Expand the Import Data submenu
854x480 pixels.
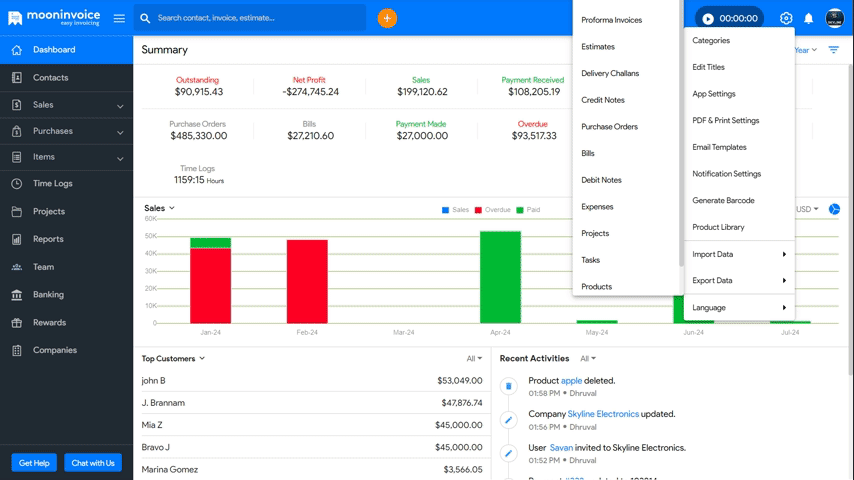[x=739, y=254]
